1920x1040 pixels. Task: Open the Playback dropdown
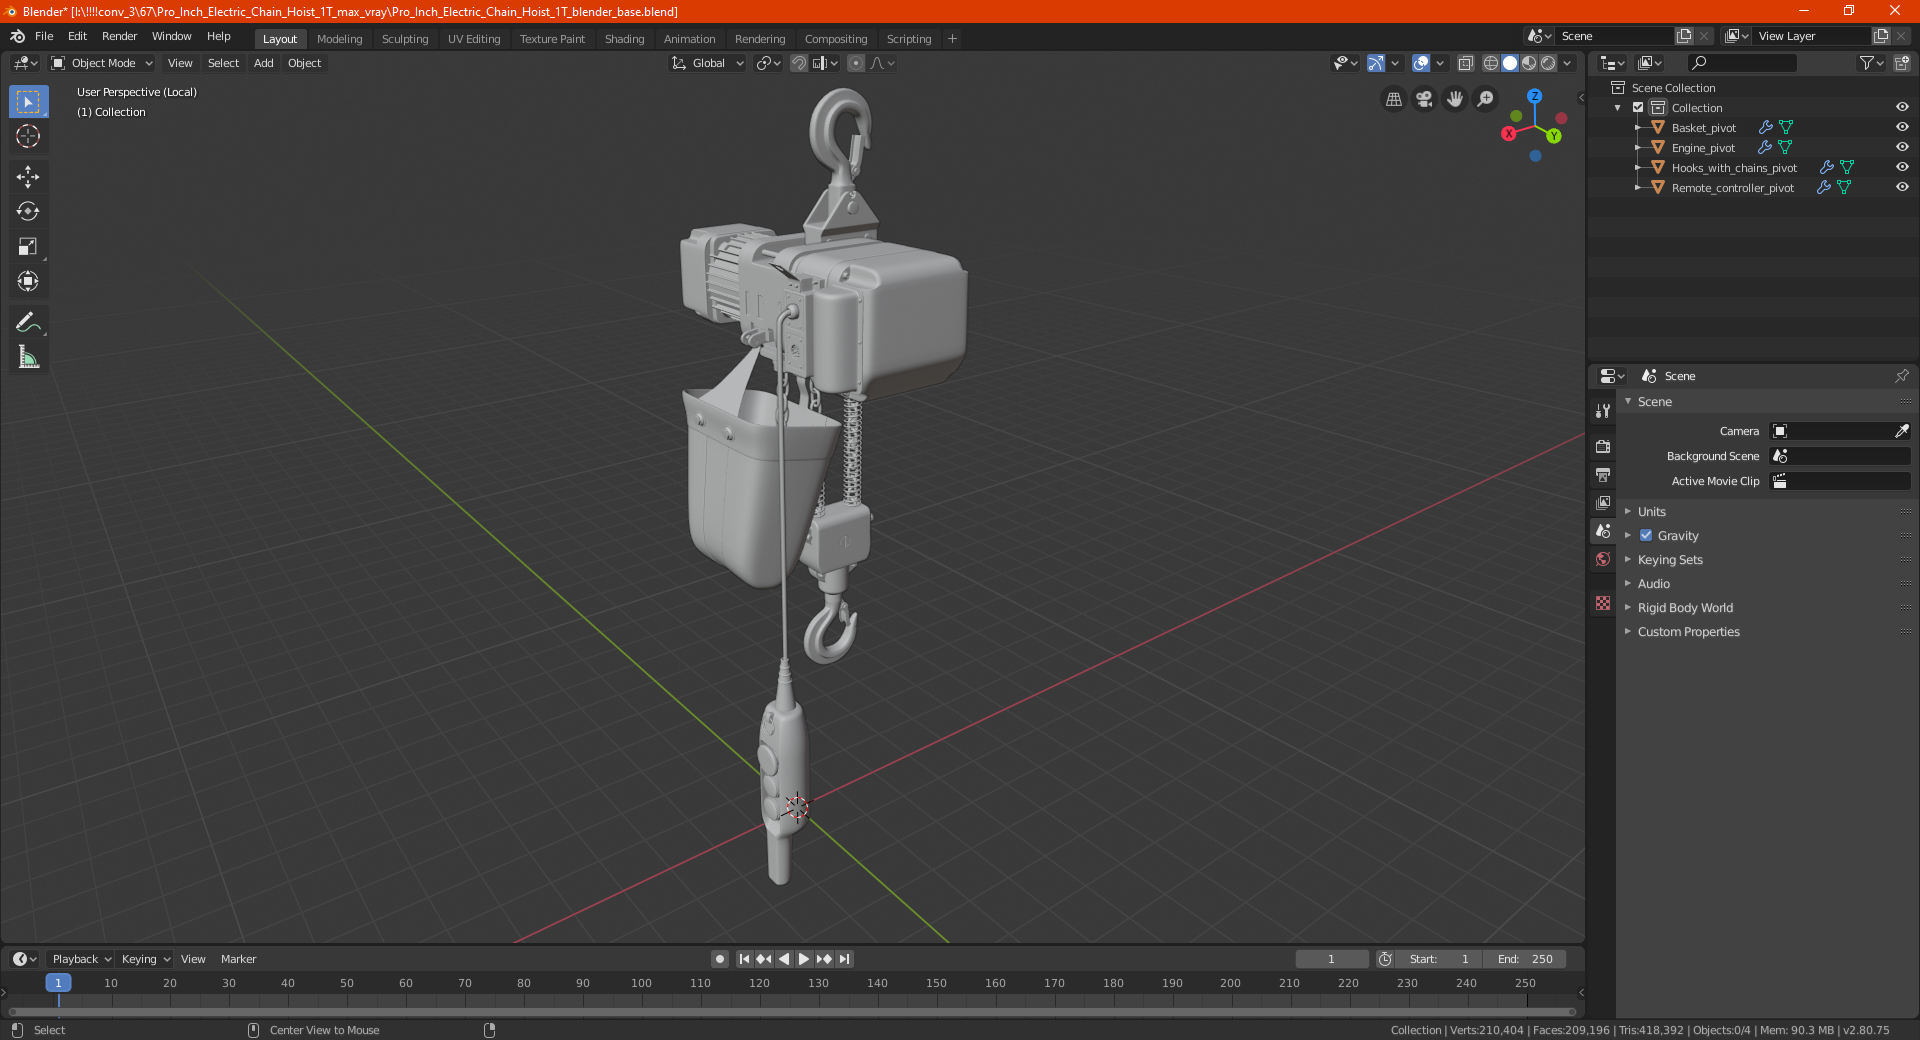pos(81,959)
